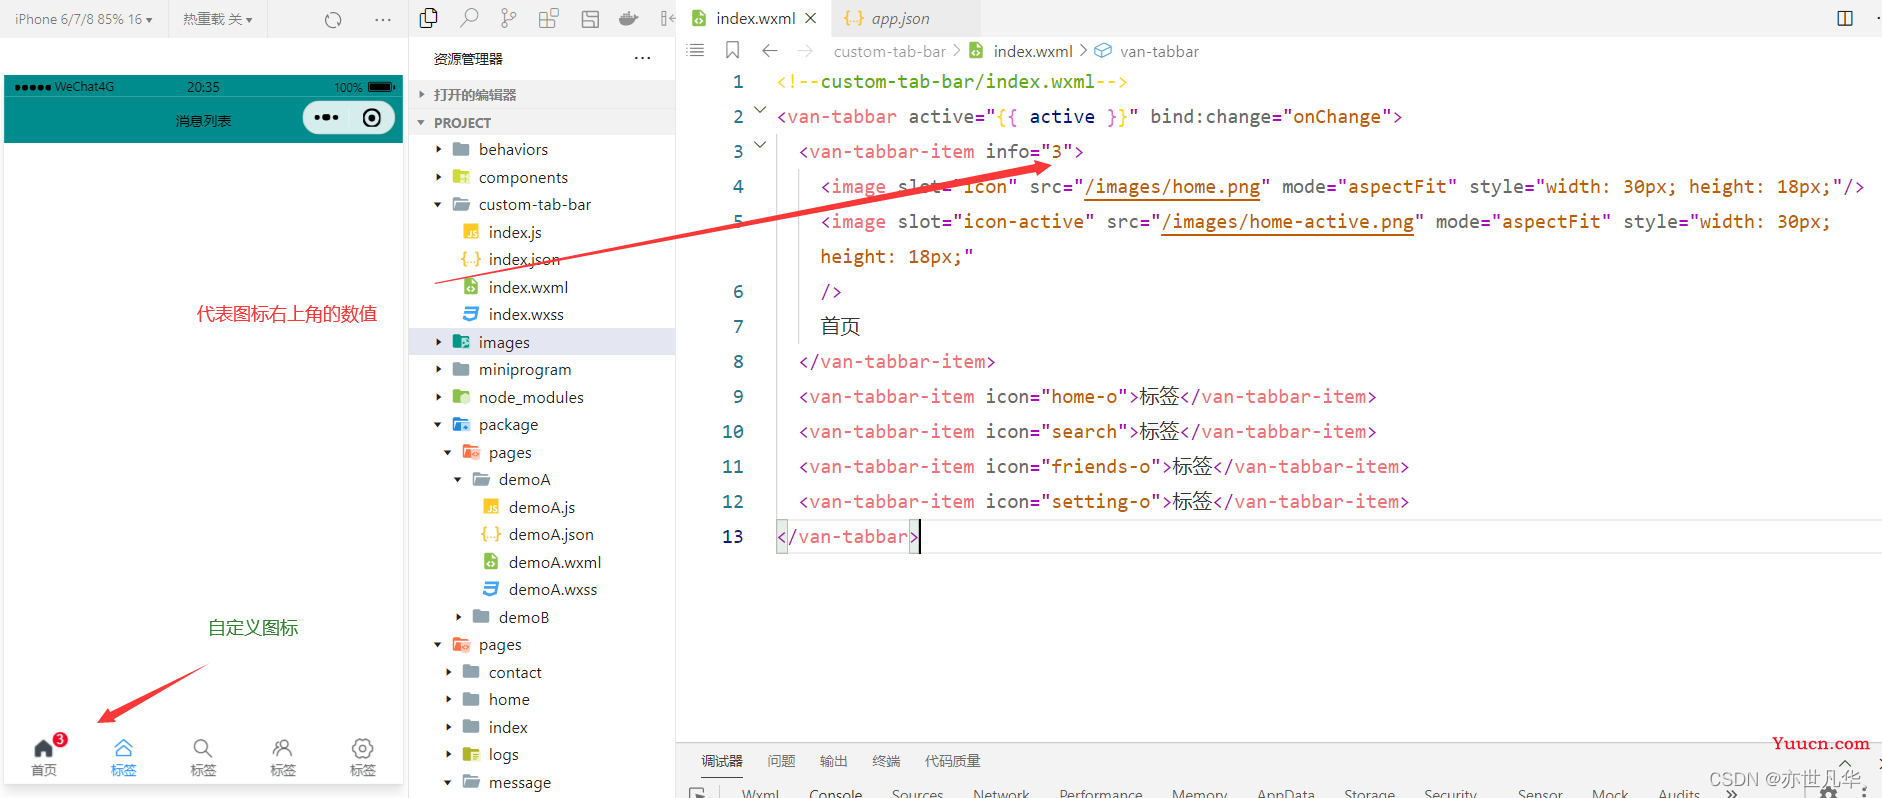Open demoA.json file

(x=551, y=534)
